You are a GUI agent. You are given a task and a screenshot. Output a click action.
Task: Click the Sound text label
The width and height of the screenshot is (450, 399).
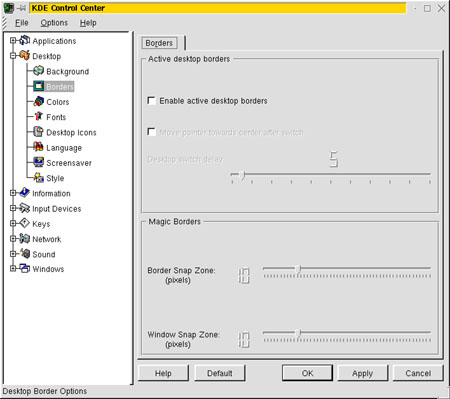[x=44, y=254]
